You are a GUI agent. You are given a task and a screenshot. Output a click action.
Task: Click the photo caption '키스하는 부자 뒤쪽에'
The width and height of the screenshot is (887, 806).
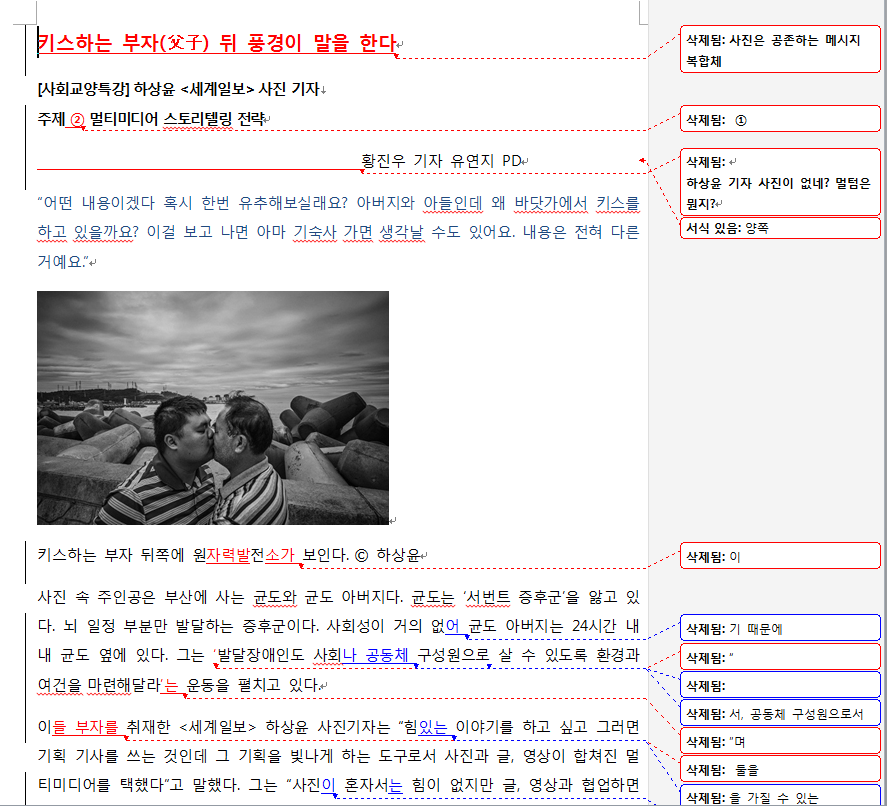pyautogui.click(x=111, y=555)
